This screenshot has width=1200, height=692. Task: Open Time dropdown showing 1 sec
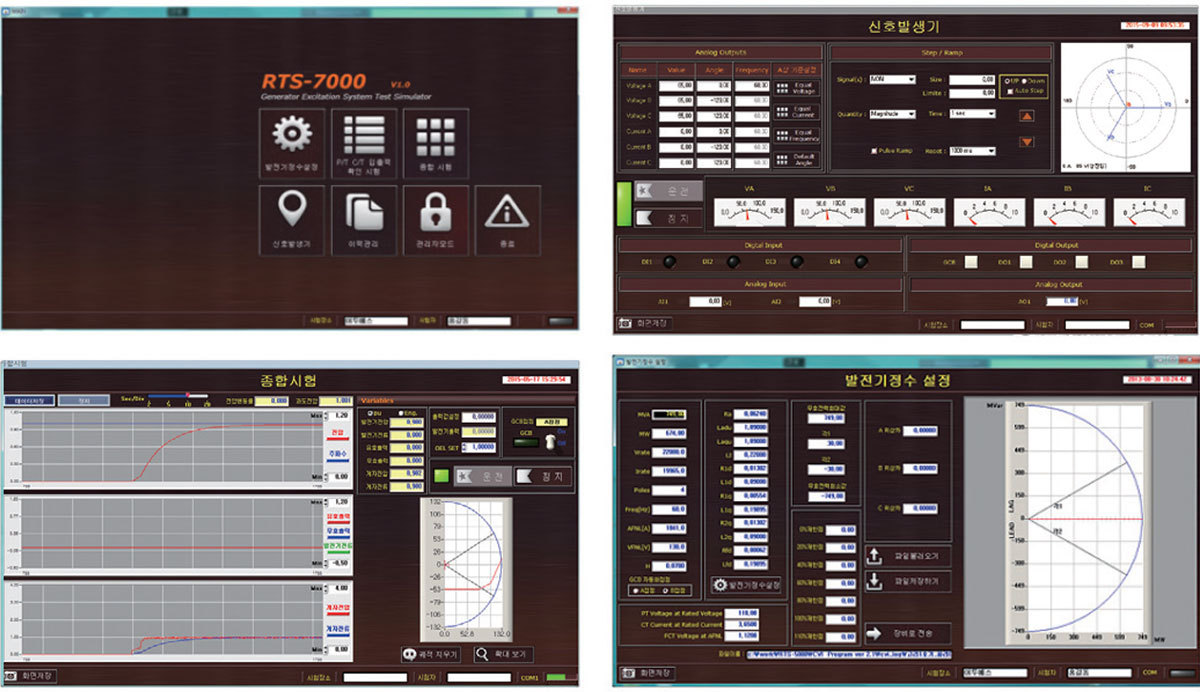coord(972,114)
